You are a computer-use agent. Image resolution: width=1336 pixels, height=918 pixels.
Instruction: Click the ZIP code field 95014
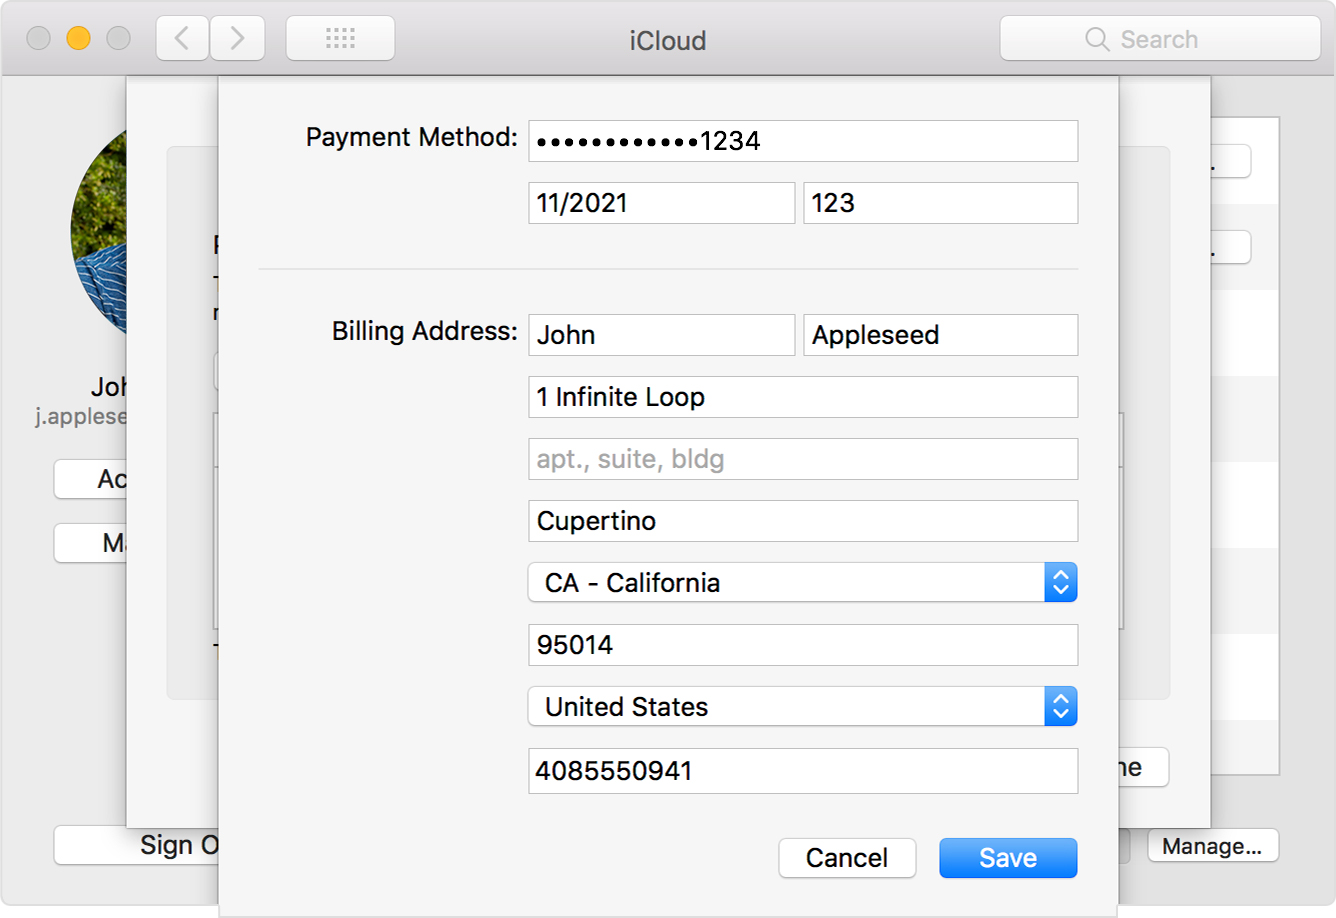[803, 645]
